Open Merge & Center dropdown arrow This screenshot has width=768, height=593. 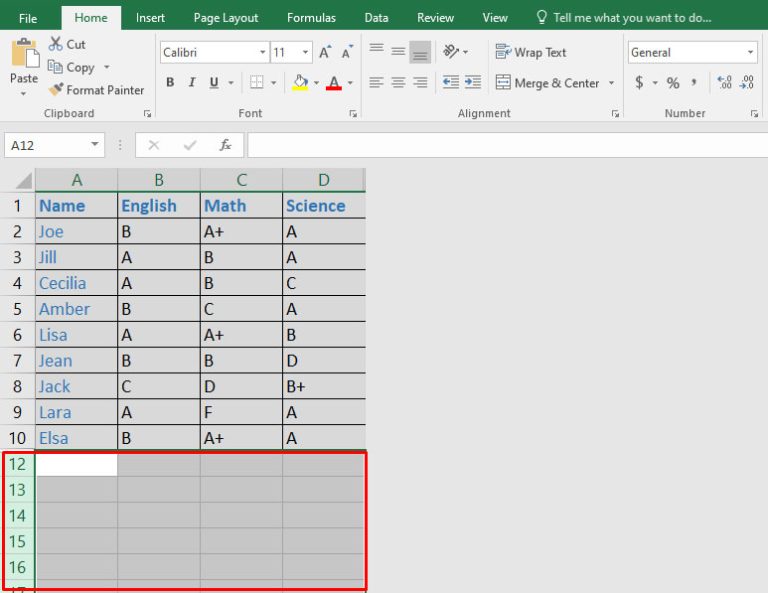tap(611, 83)
